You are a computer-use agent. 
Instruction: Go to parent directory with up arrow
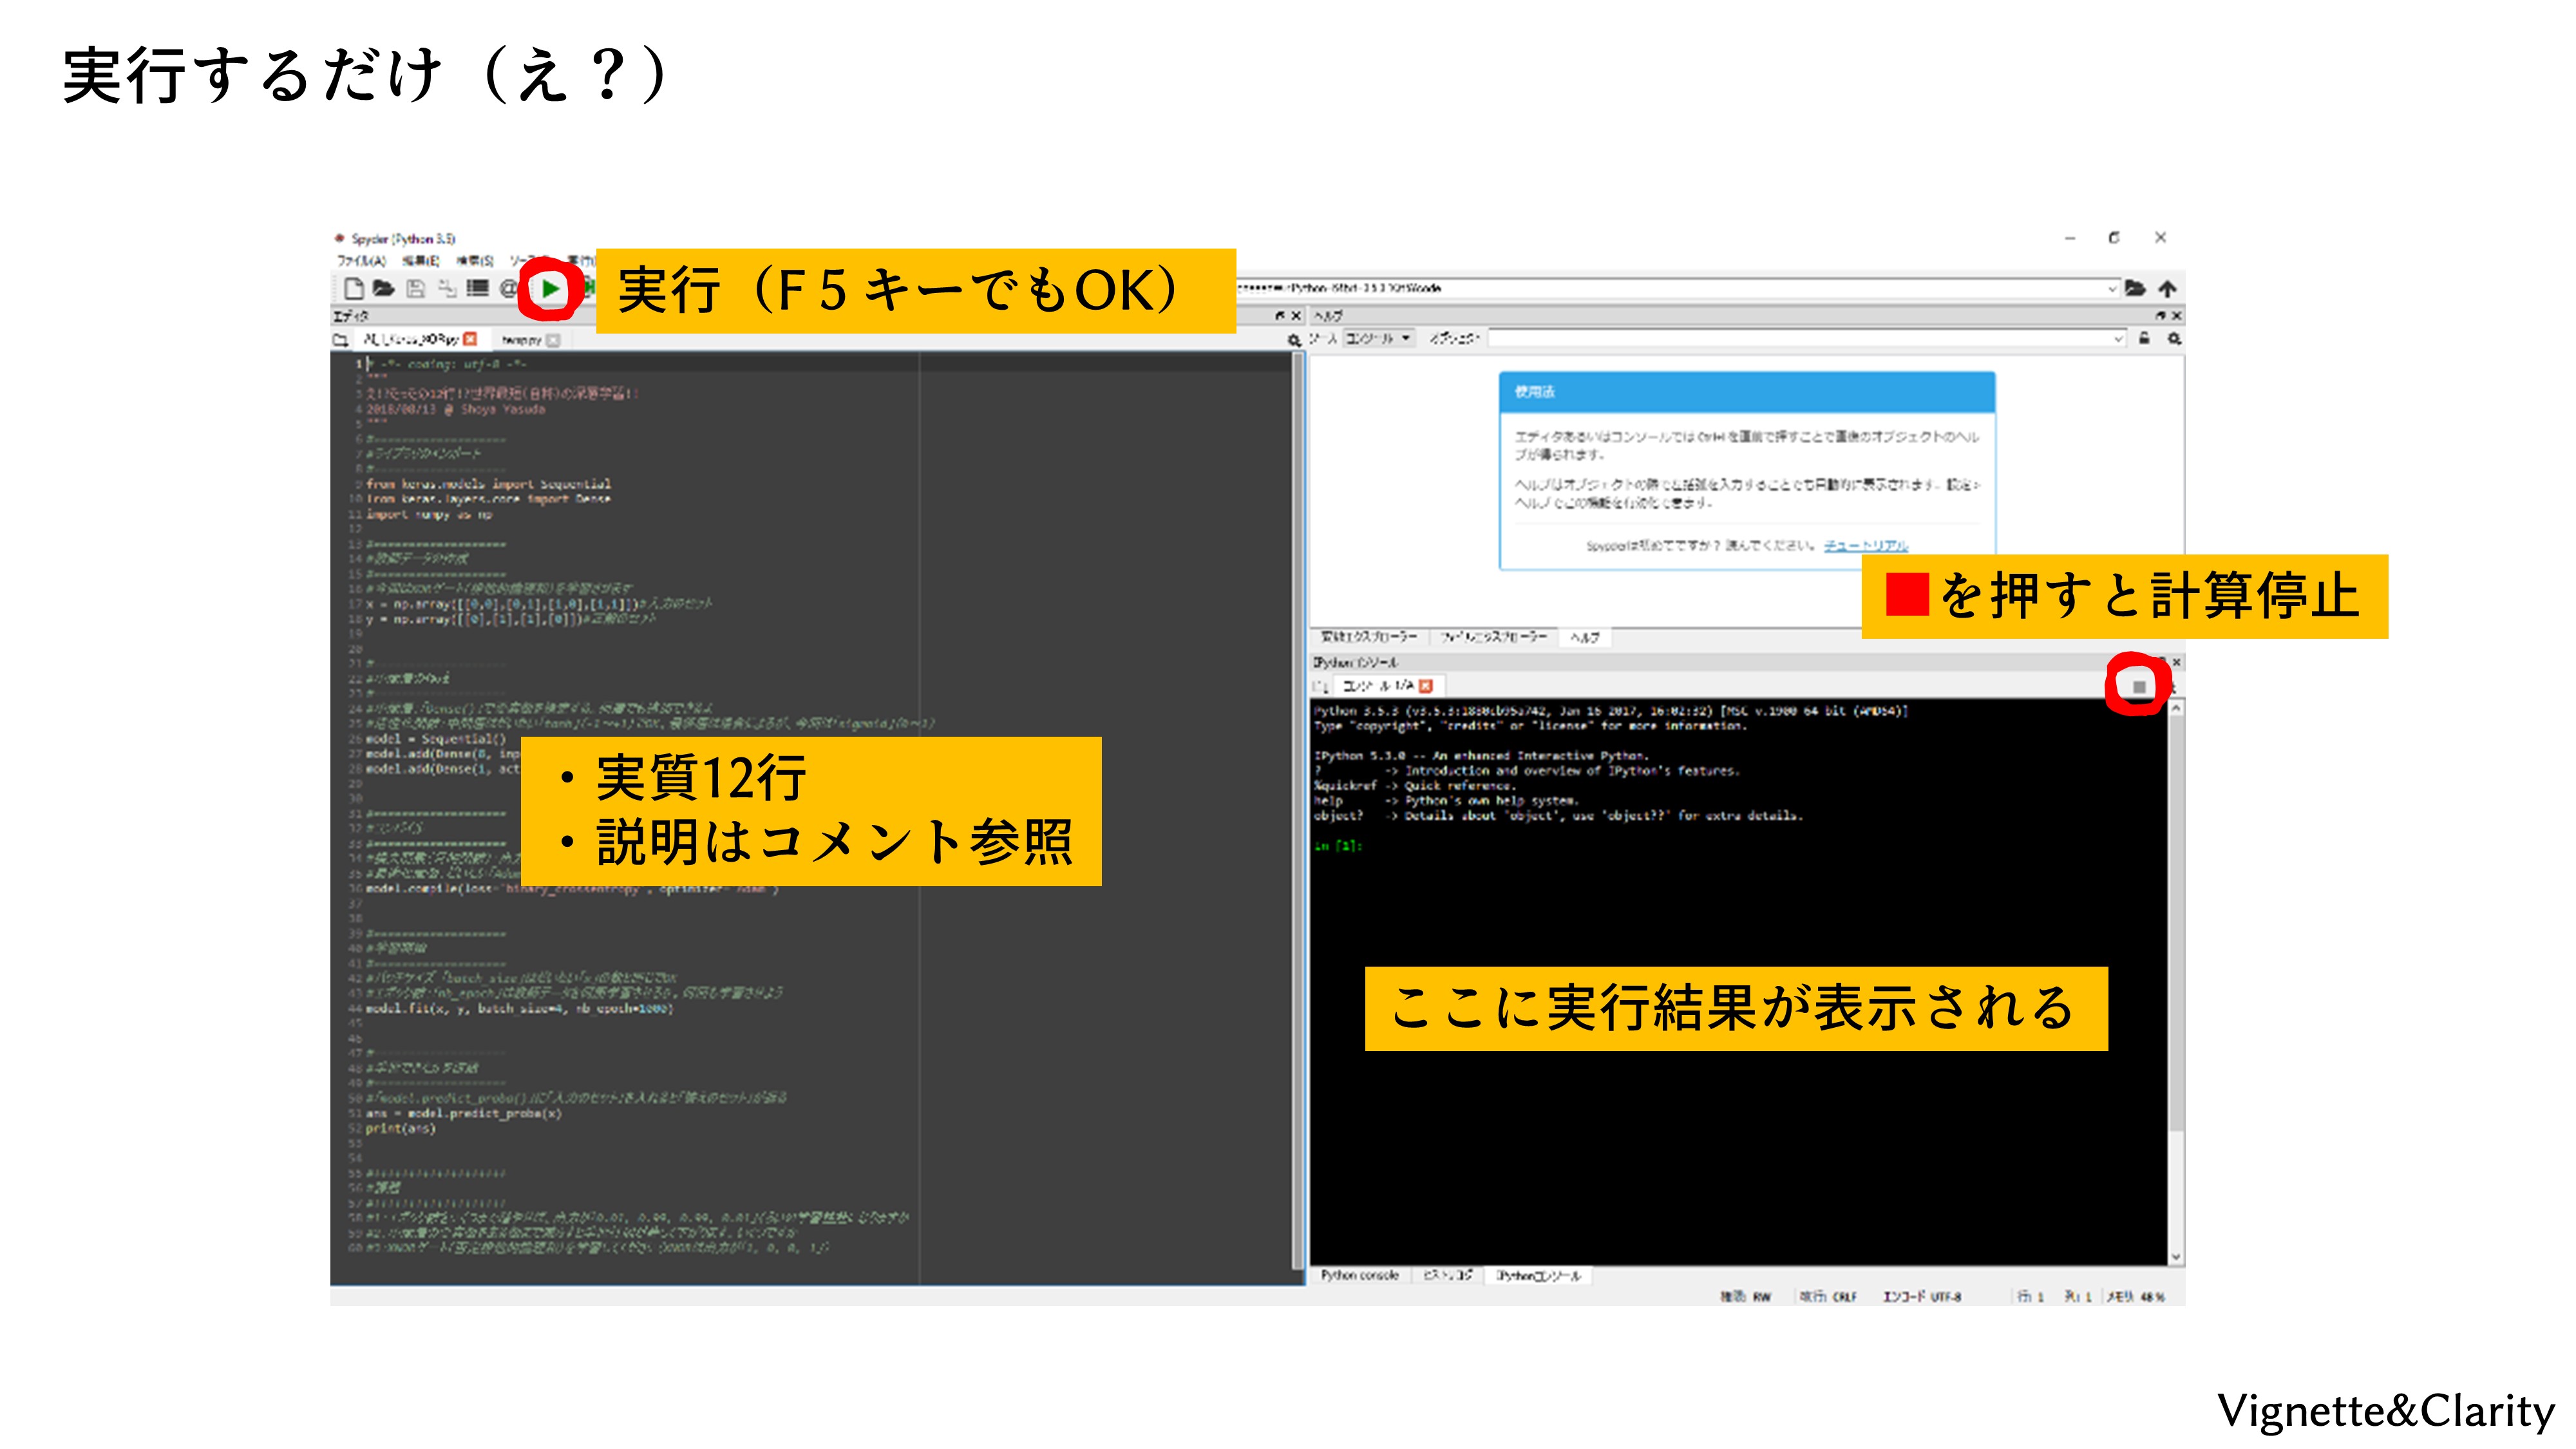click(2167, 288)
